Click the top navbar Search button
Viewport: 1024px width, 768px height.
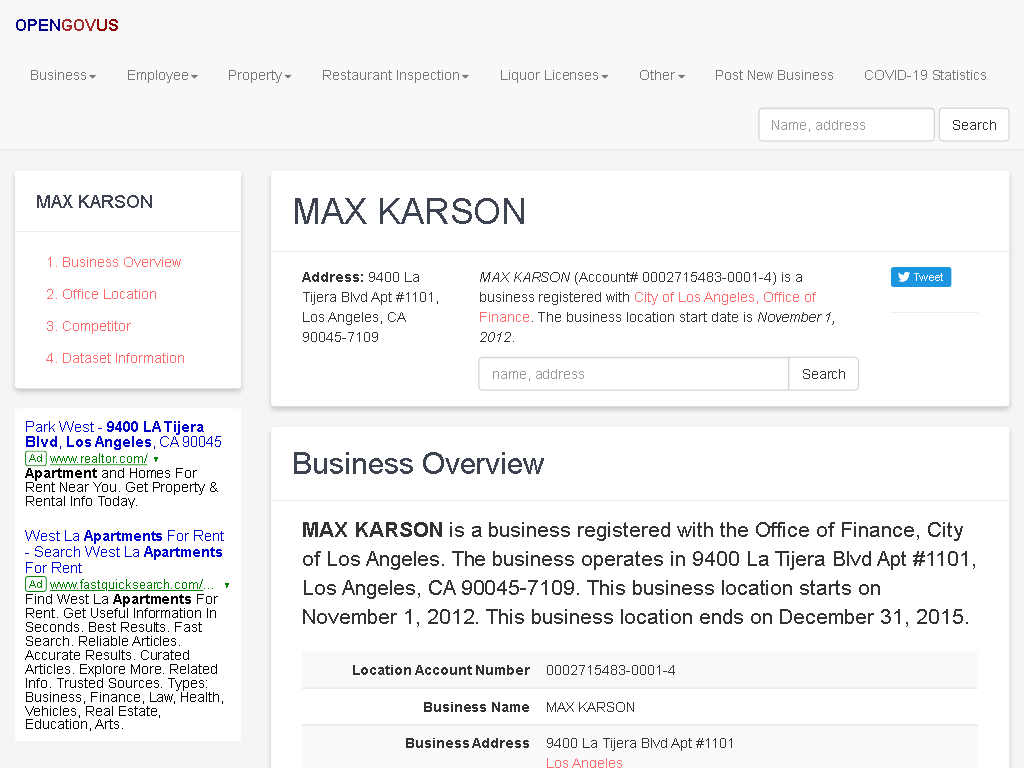pos(974,125)
